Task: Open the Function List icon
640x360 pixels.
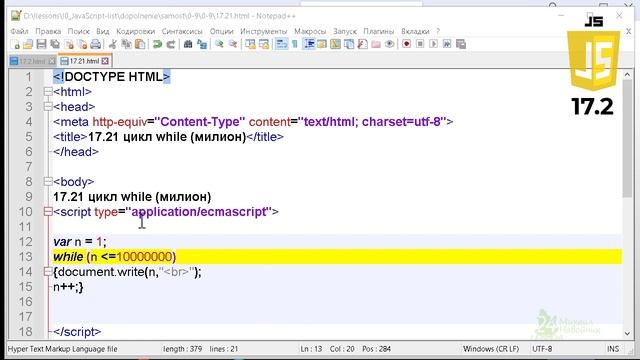Action: (x=362, y=44)
